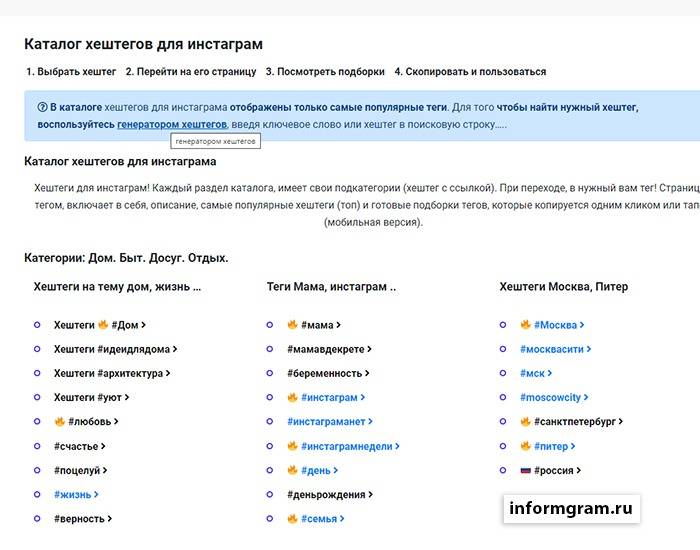Click the informgram.ru watermark badge
The height and width of the screenshot is (550, 700).
click(571, 508)
